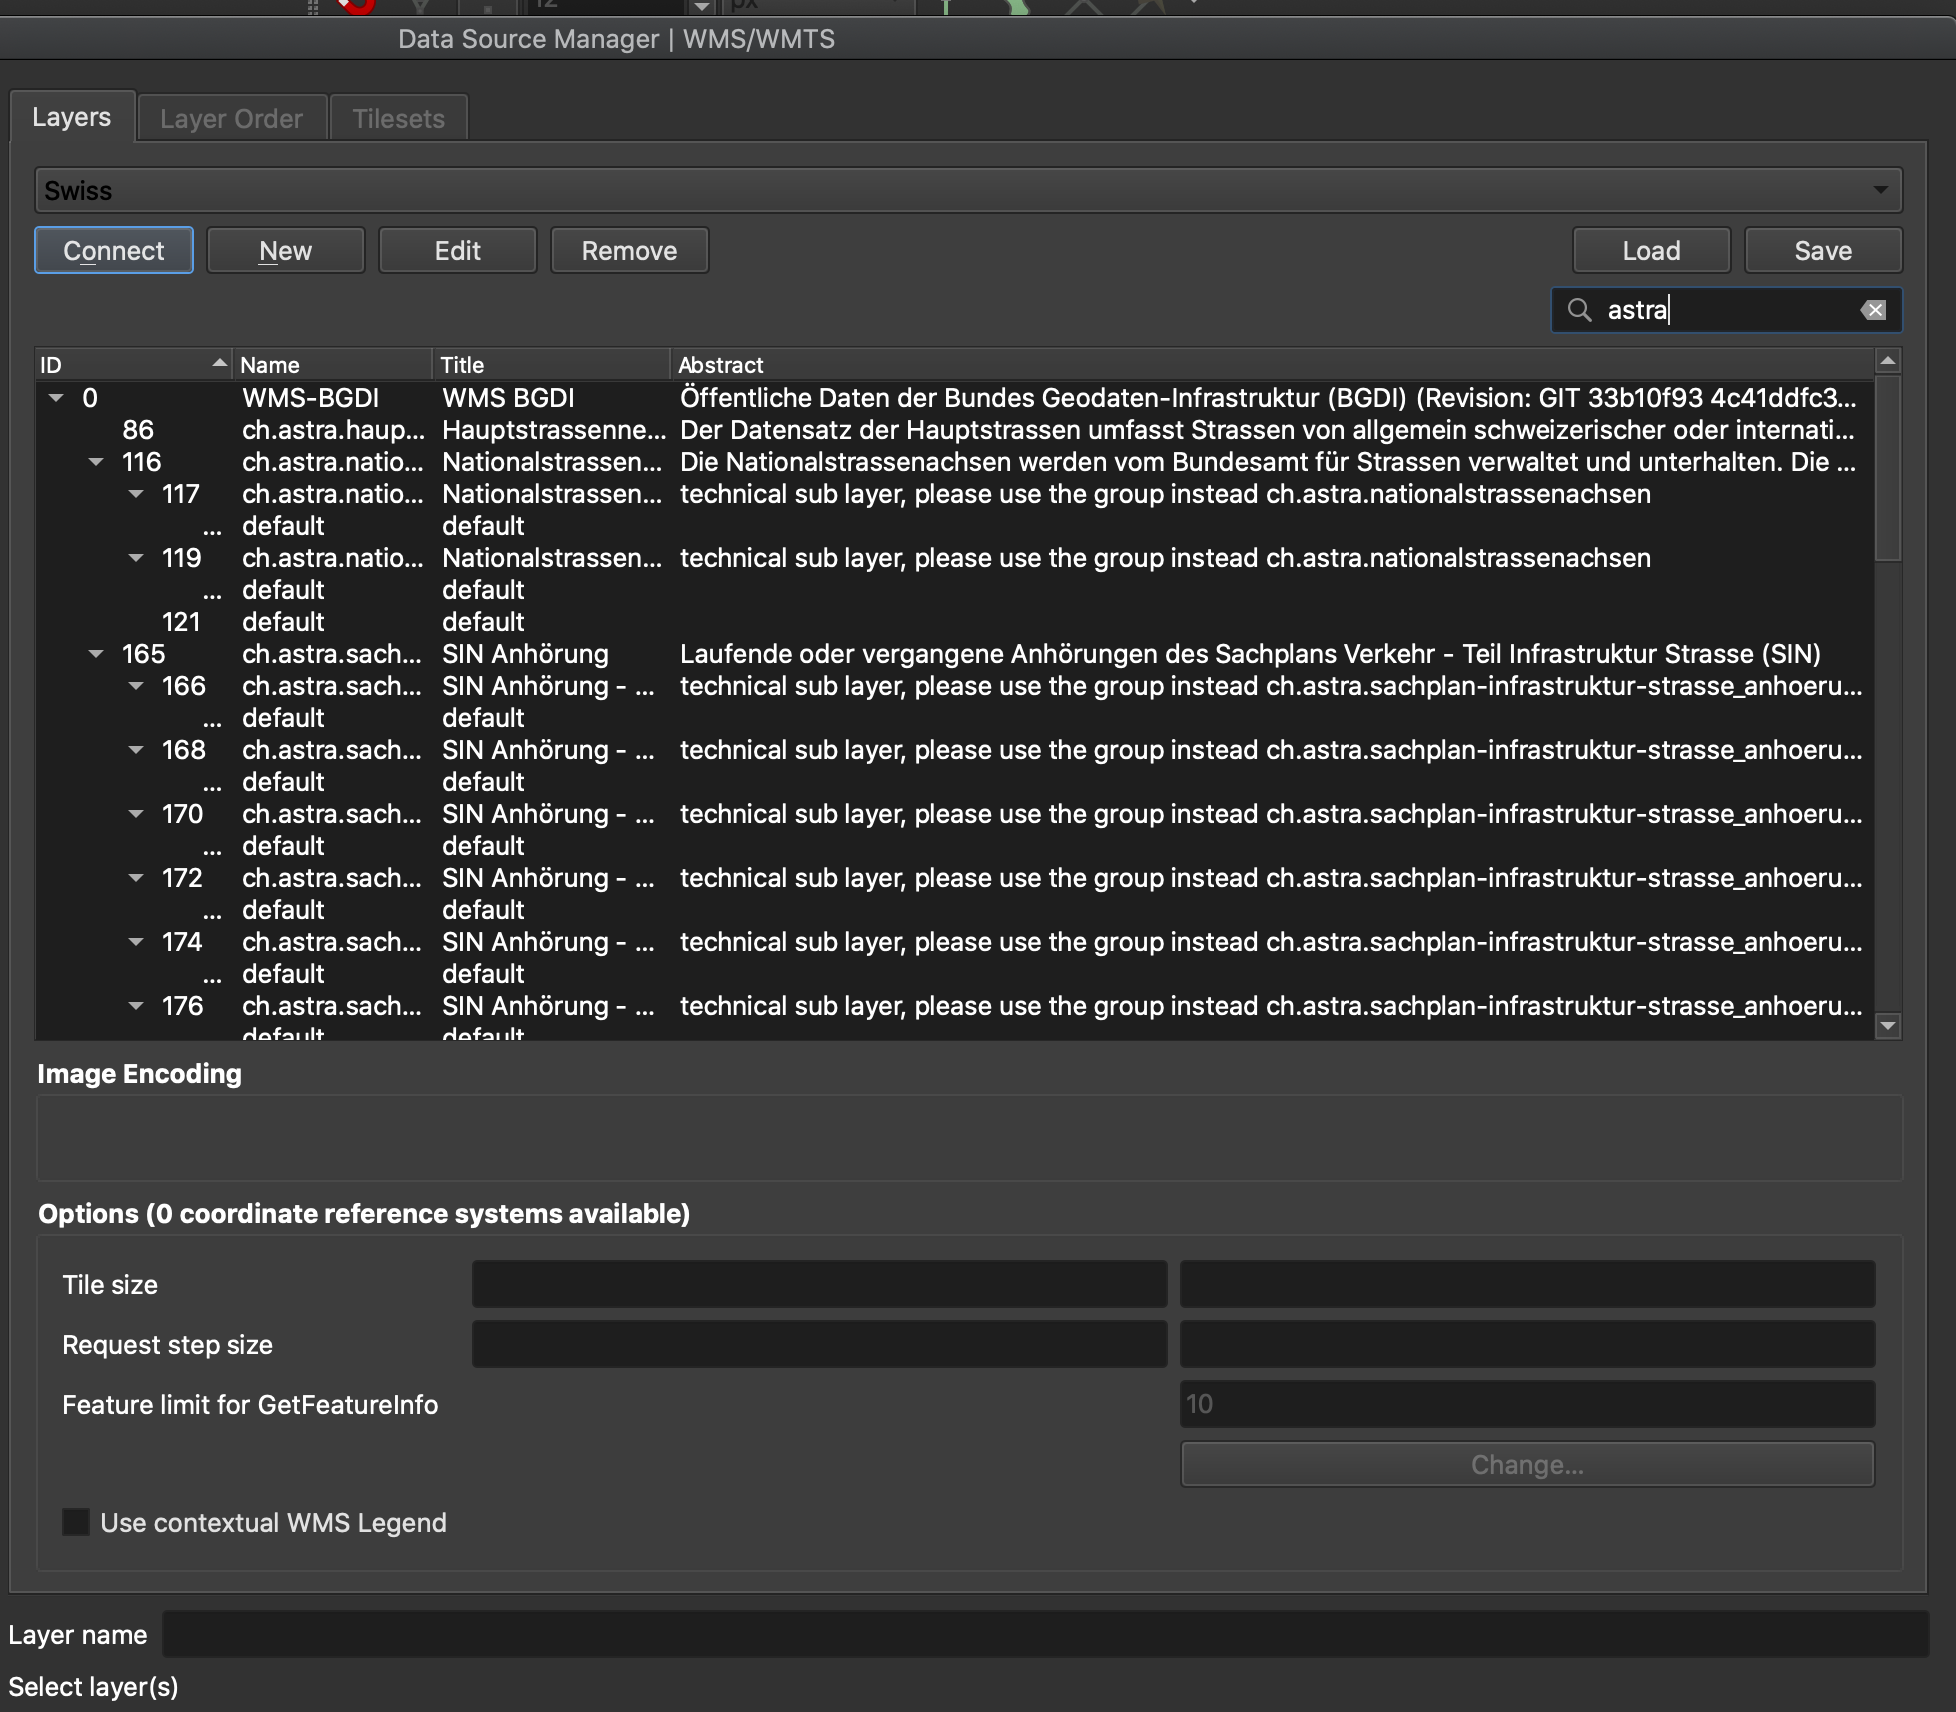1956x1712 pixels.
Task: Click the magnifier icon in search box
Action: [x=1579, y=310]
